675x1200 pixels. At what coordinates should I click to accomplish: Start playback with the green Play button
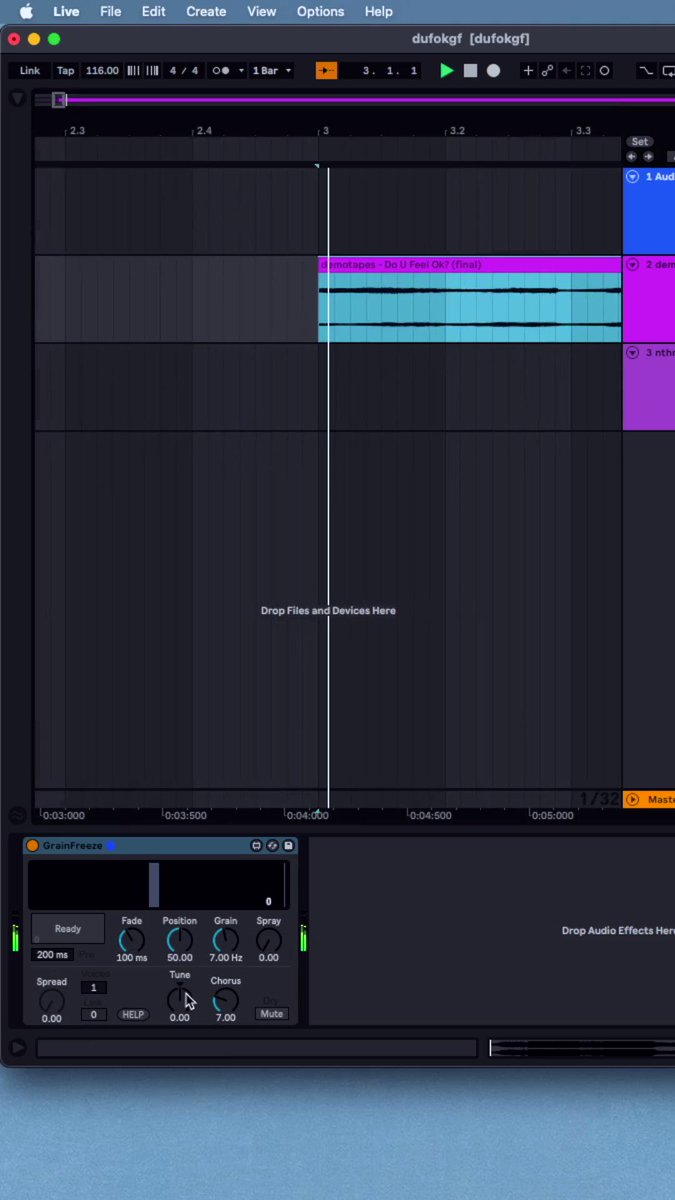point(447,71)
